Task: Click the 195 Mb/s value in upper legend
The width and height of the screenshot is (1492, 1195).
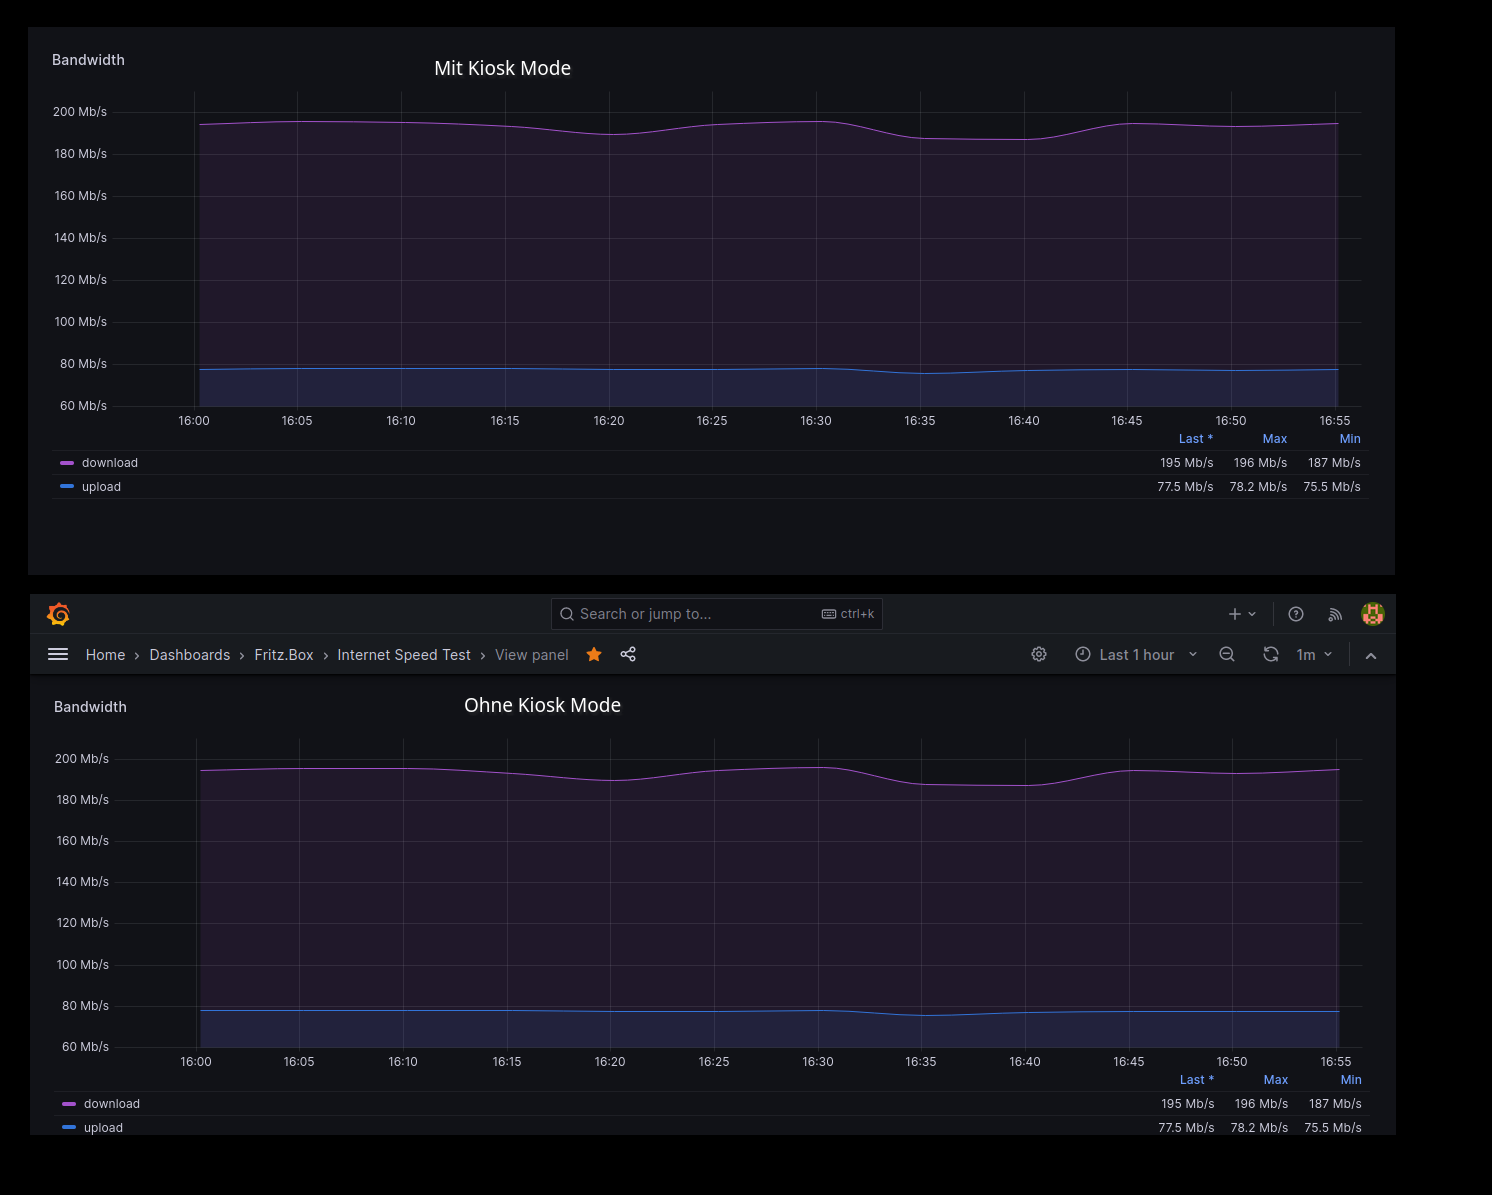Action: point(1187,463)
